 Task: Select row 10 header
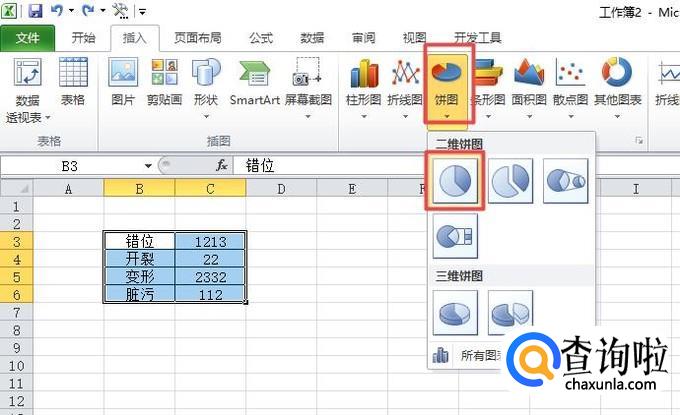tap(16, 366)
